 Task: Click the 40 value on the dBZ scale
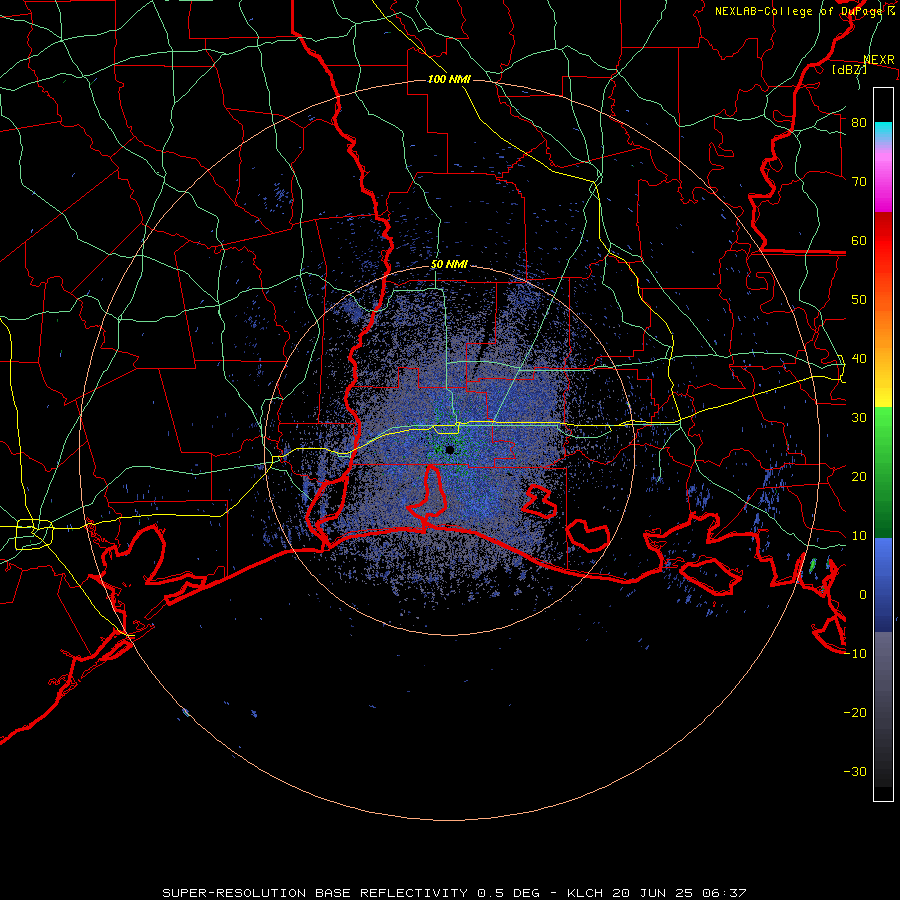[859, 359]
